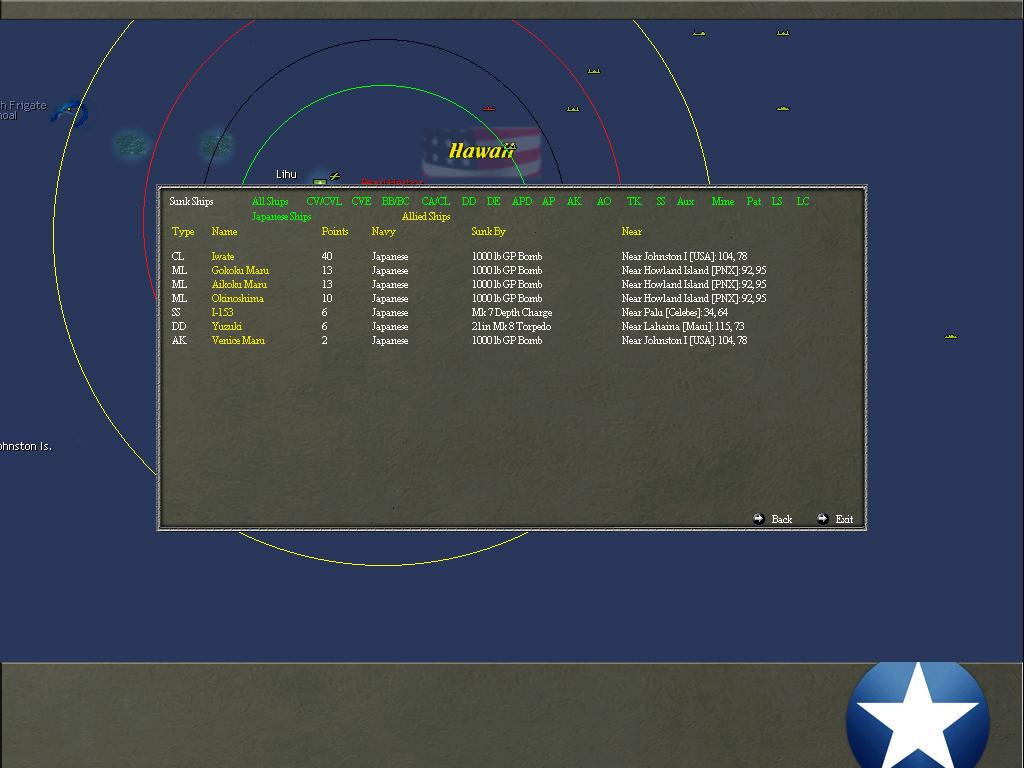Sort by Points column header
Screen dimensions: 1024x768
point(335,232)
